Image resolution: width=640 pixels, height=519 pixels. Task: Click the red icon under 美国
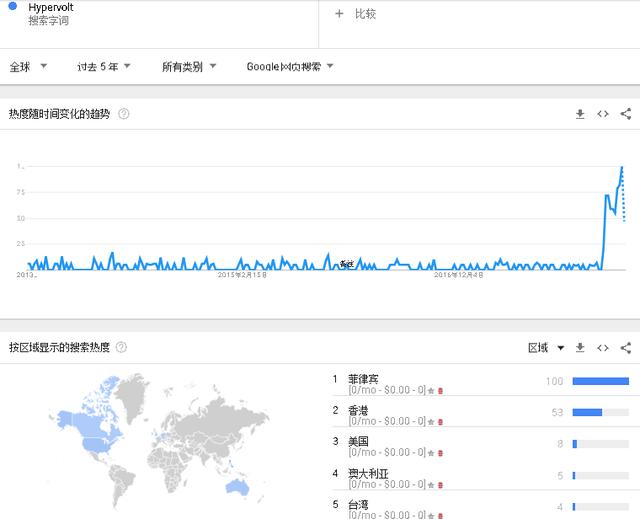[x=440, y=453]
